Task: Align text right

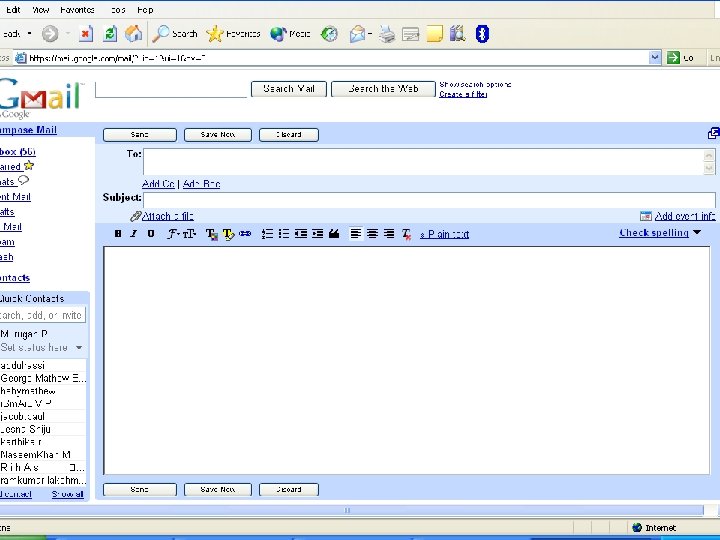Action: (389, 234)
